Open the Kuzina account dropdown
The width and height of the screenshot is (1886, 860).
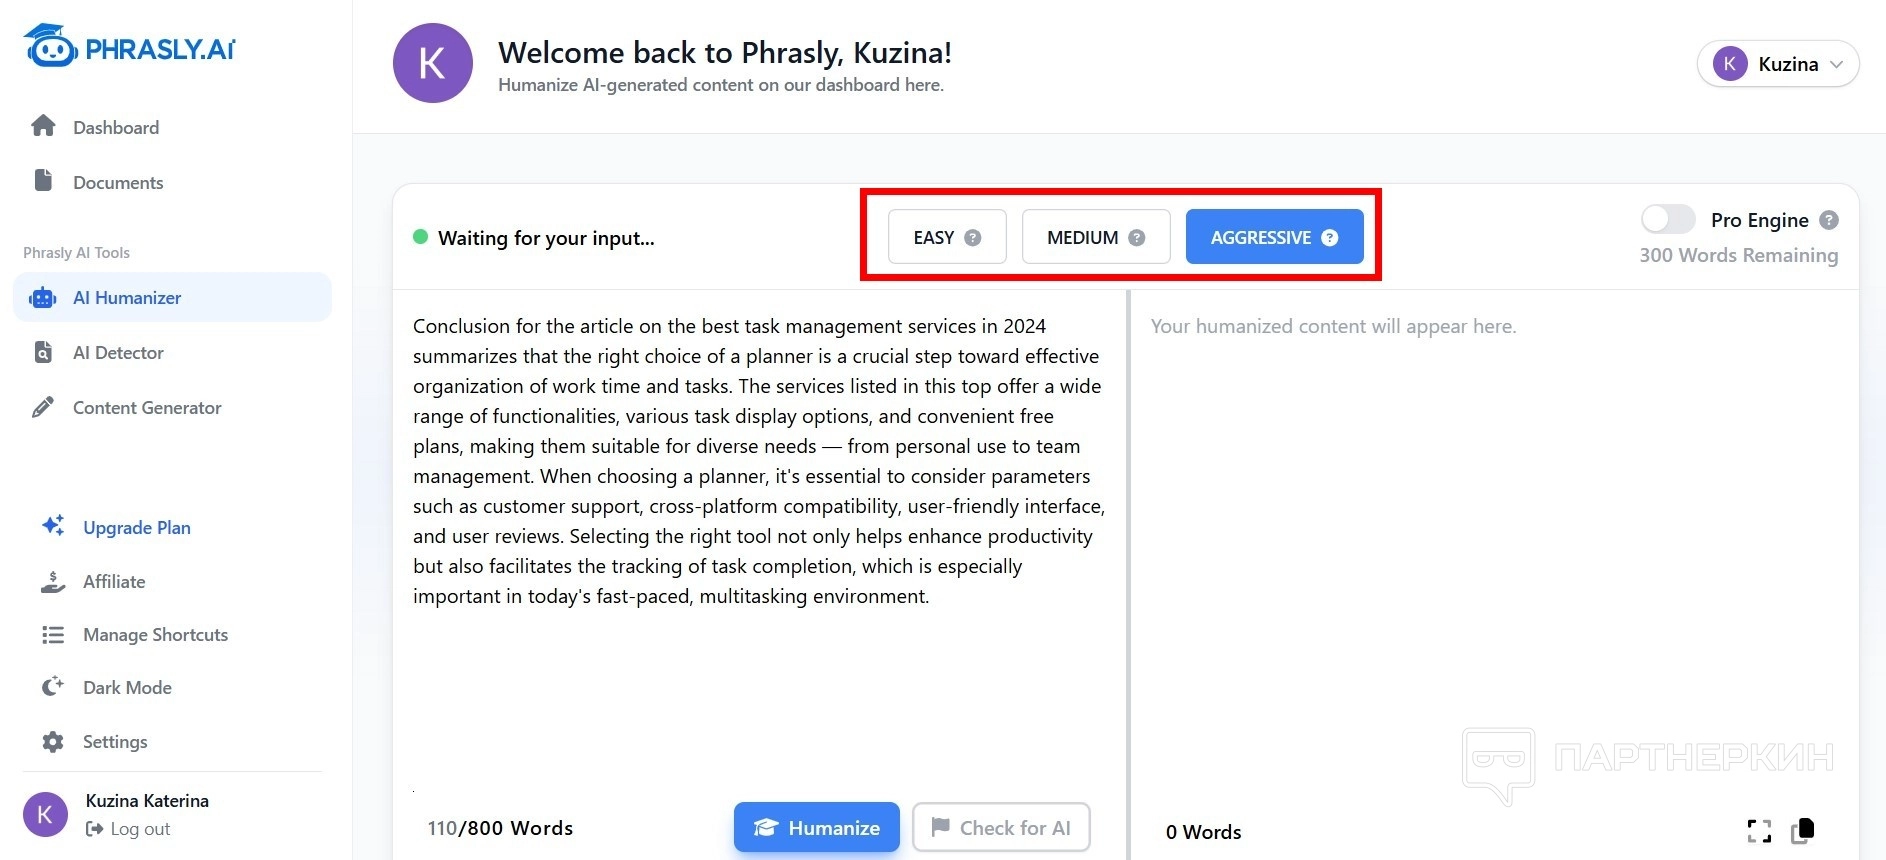pos(1778,64)
